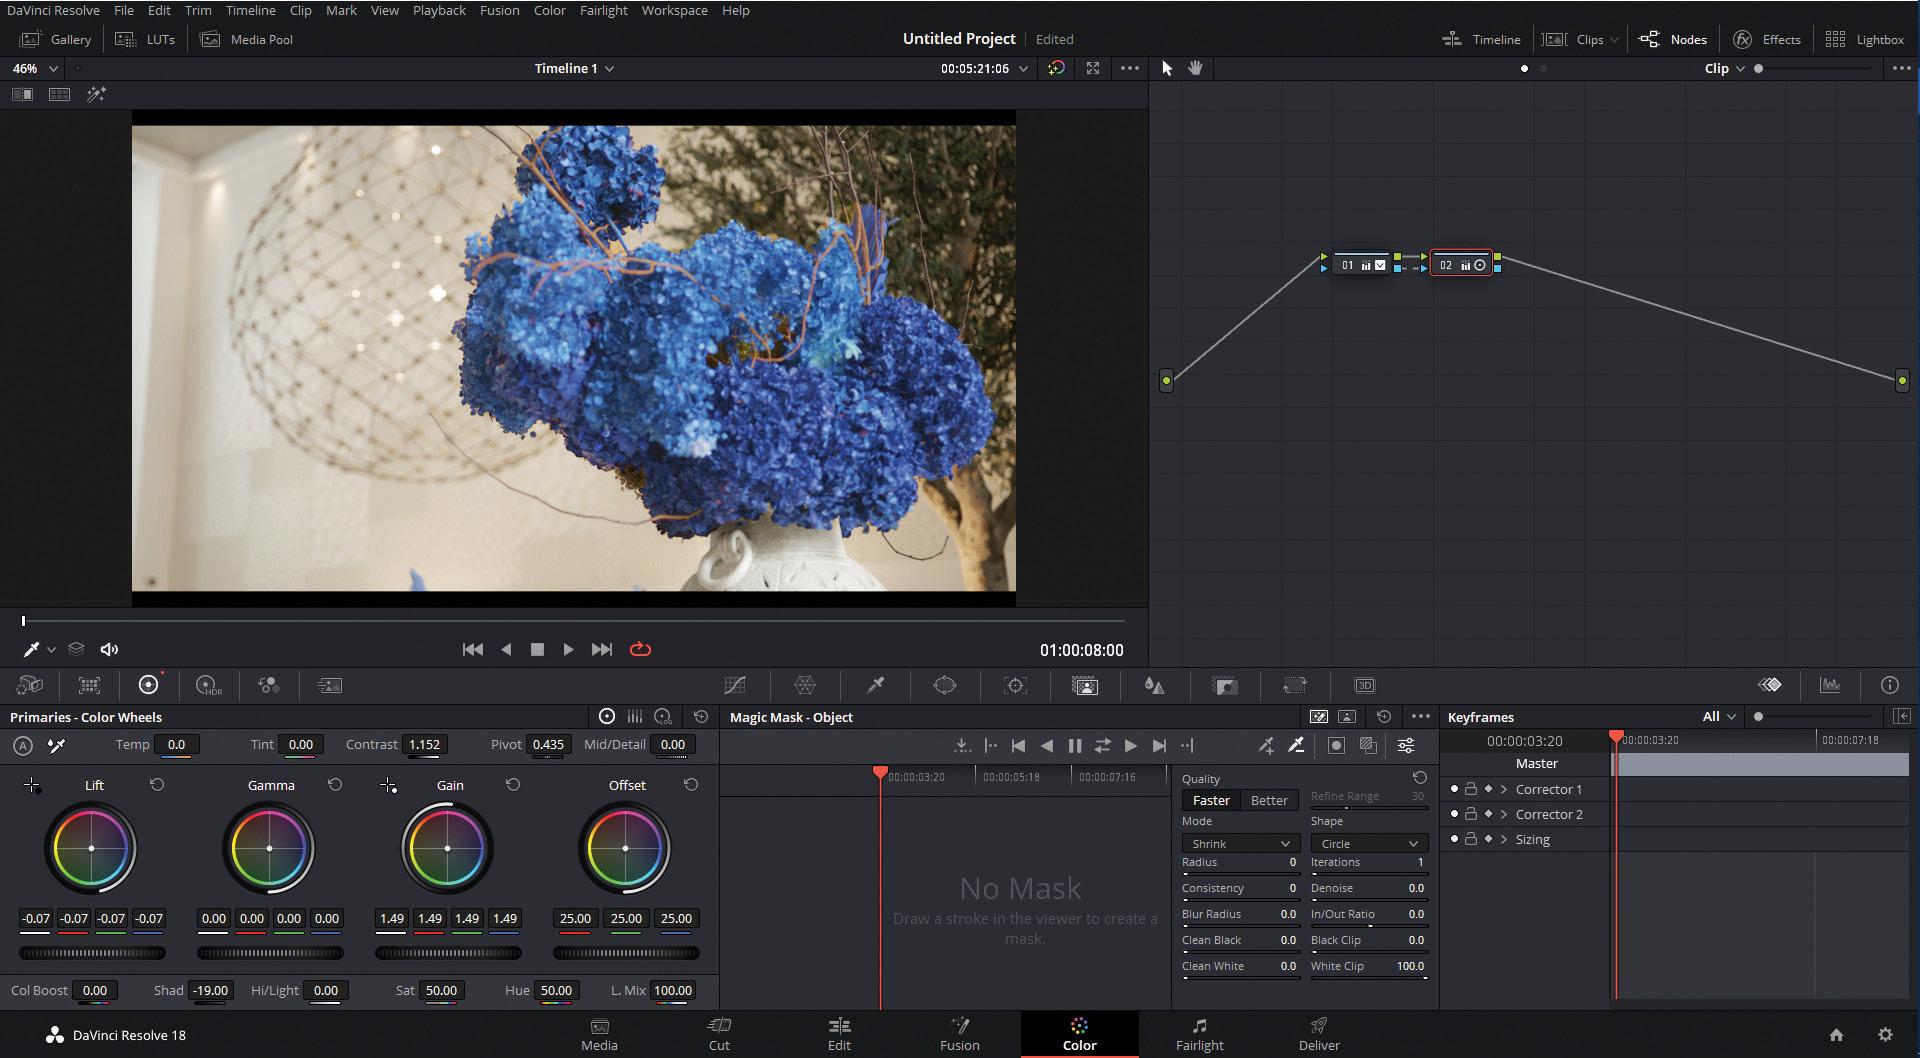Open the Scopes panel icon
1920x1058 pixels.
pyautogui.click(x=1829, y=685)
